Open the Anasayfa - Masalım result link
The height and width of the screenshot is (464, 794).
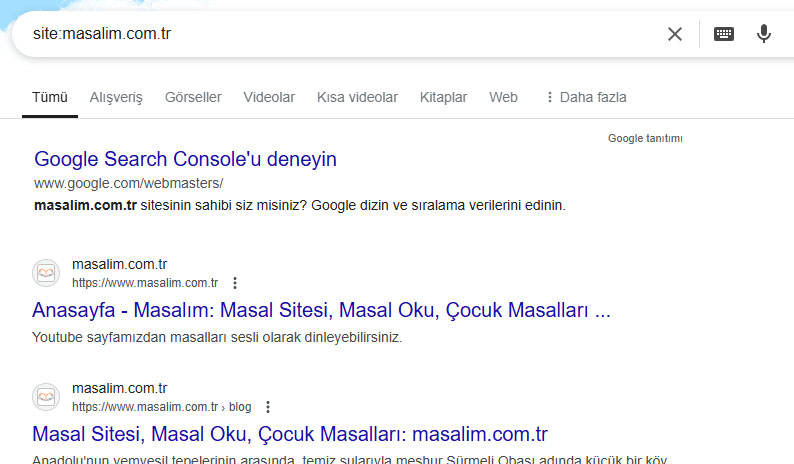coord(321,310)
